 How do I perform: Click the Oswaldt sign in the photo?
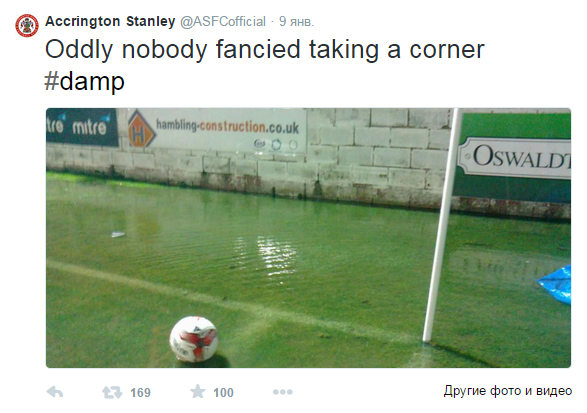(x=515, y=158)
